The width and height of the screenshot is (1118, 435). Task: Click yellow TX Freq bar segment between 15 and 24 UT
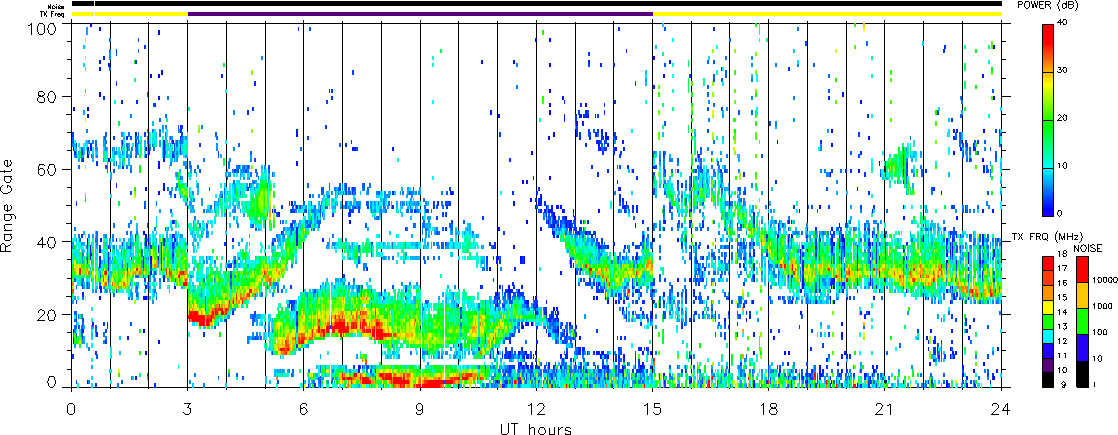coord(827,14)
